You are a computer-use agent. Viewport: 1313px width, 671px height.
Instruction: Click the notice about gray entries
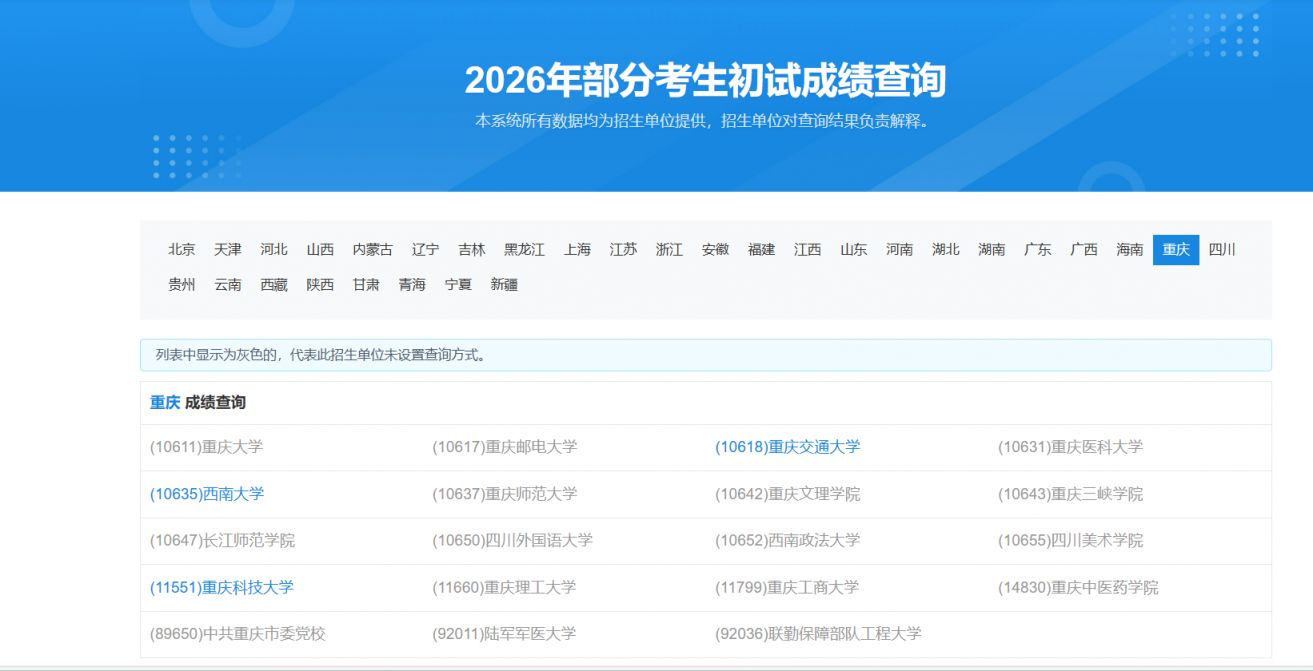tap(706, 355)
